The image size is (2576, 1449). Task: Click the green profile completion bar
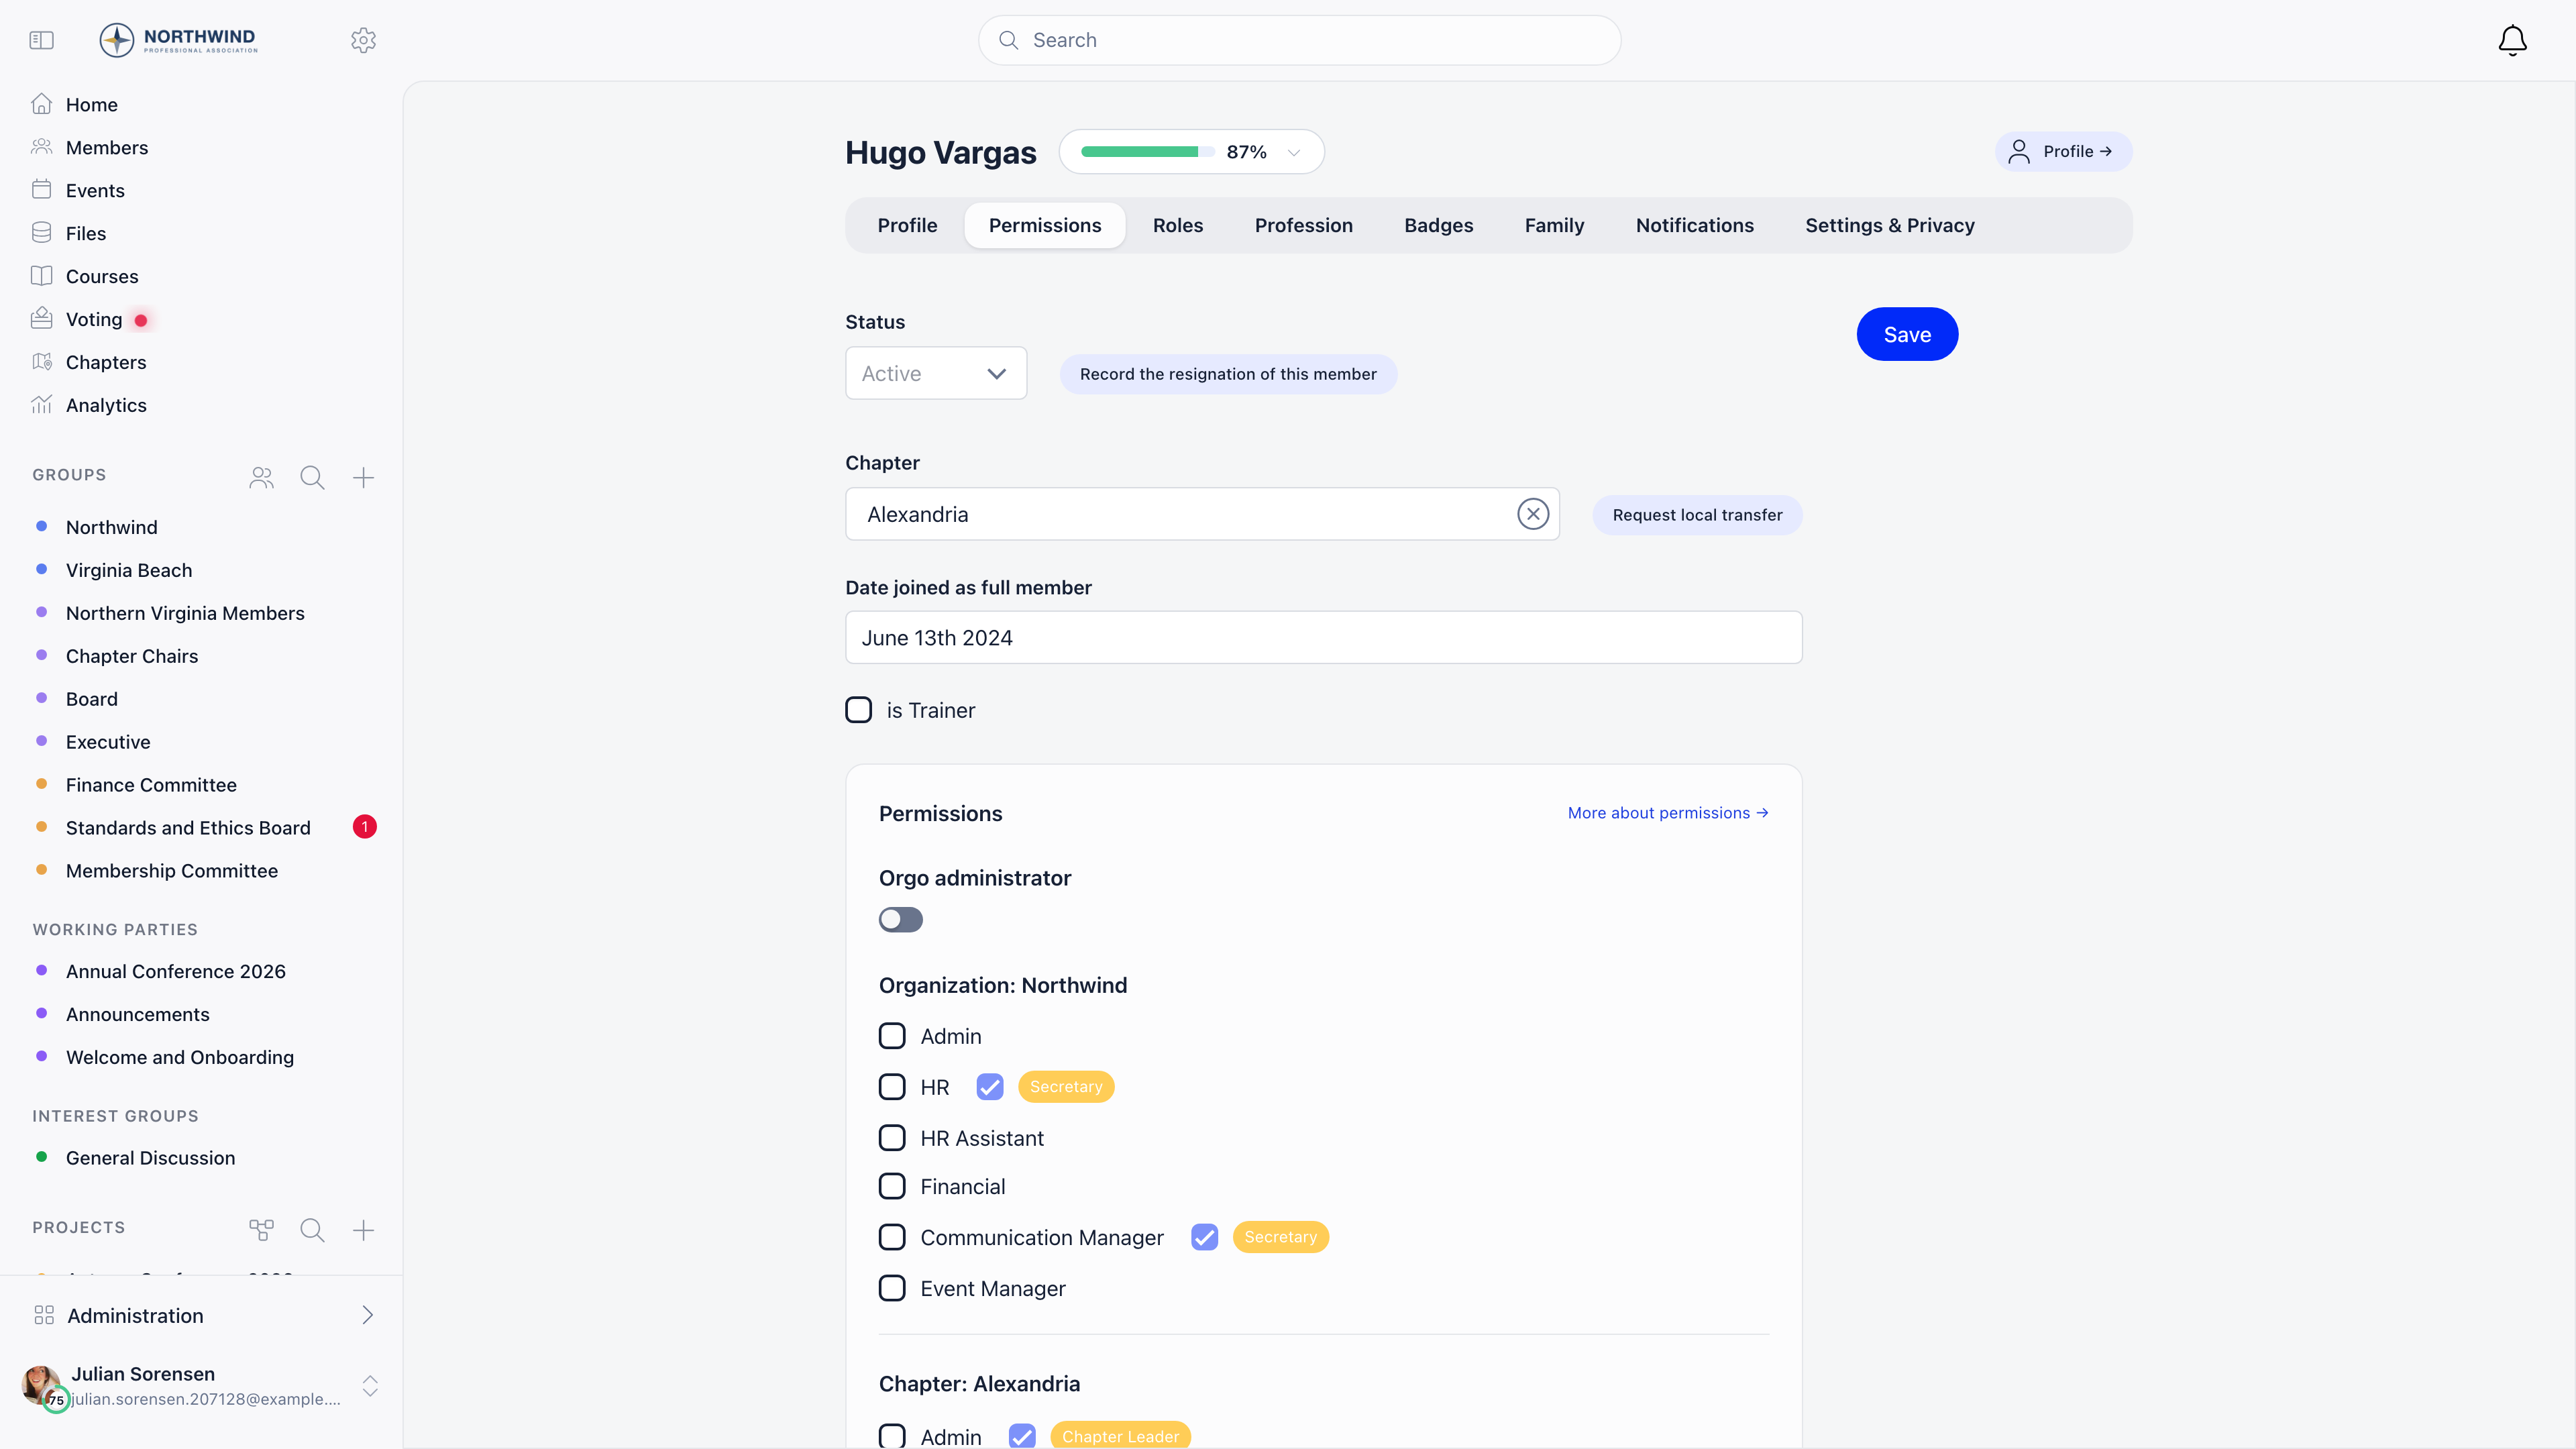pos(1147,152)
